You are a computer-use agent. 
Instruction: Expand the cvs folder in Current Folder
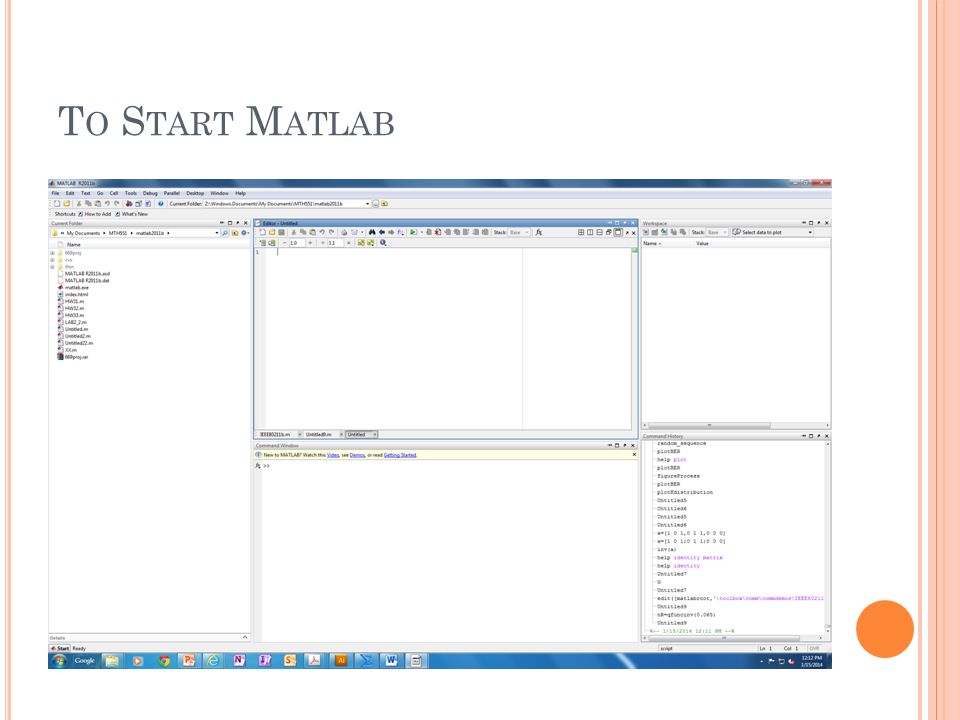coord(53,260)
